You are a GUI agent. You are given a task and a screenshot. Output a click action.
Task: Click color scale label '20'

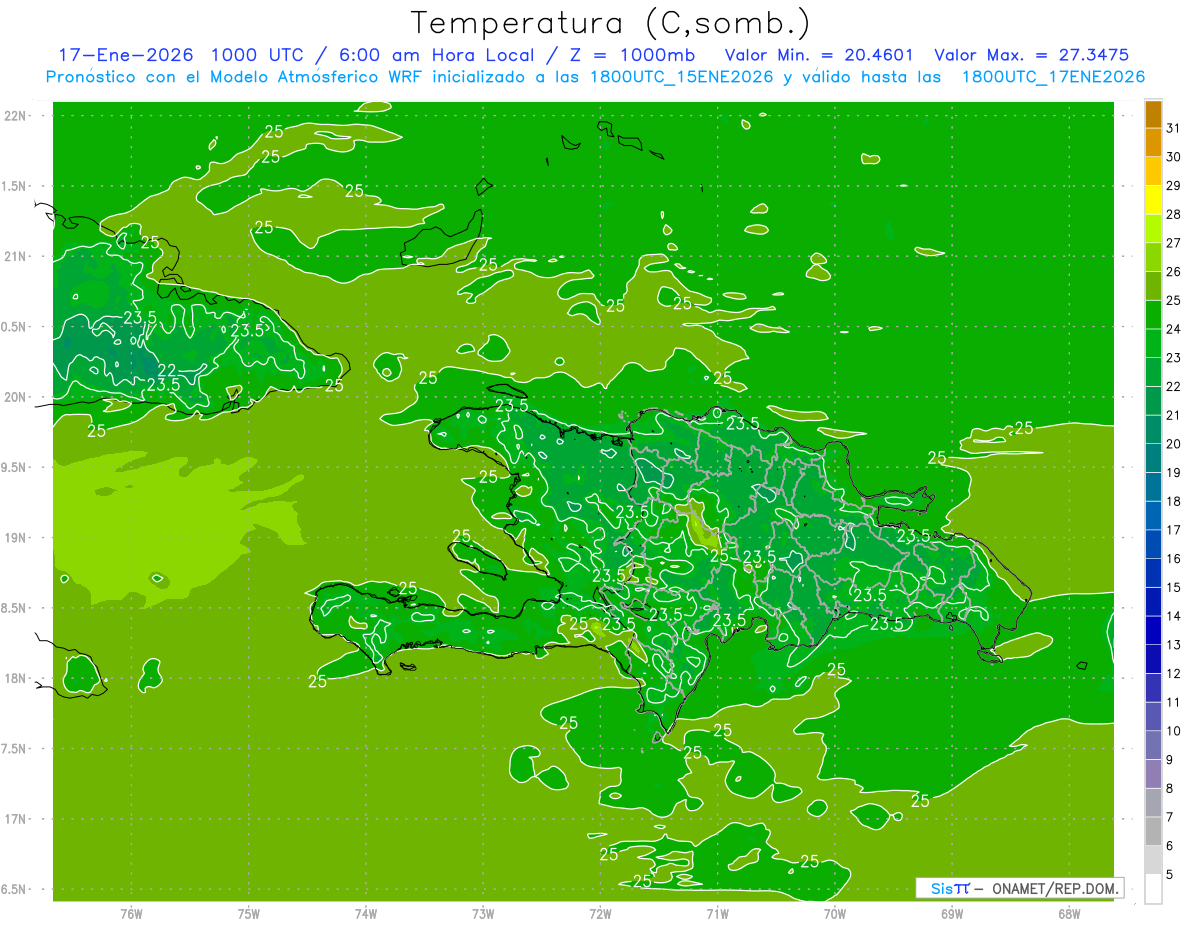point(1174,444)
